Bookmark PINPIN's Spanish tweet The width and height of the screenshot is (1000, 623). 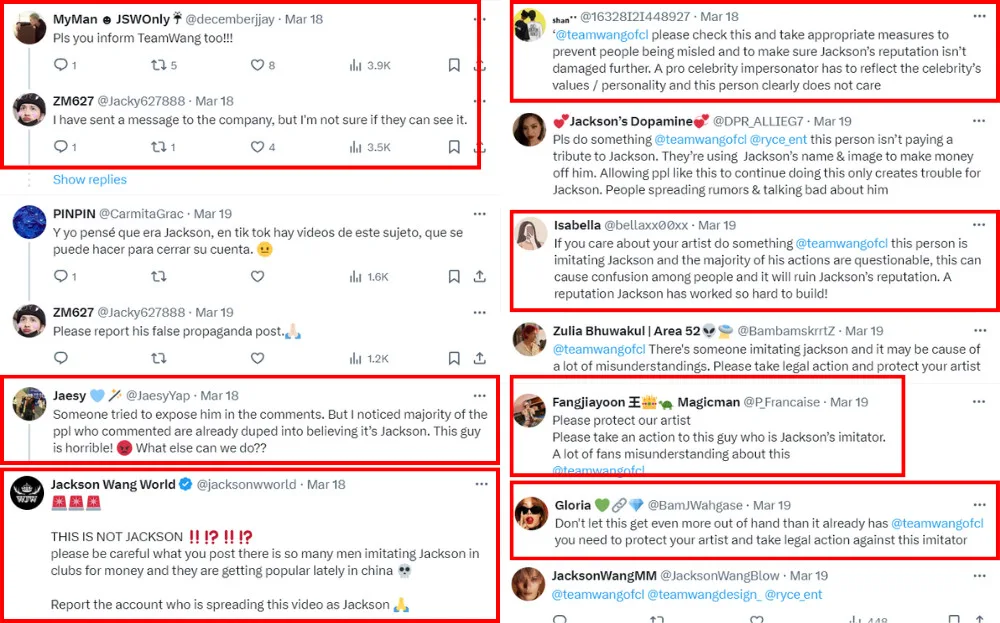454,276
